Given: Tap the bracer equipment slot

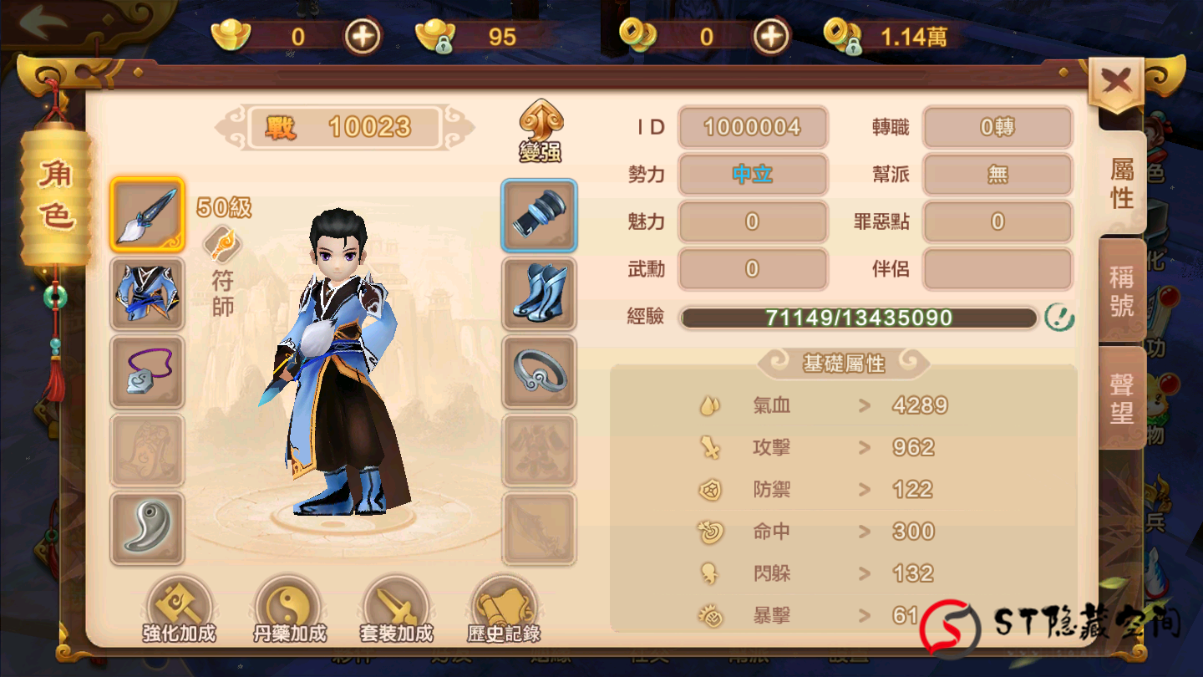Looking at the screenshot, I should [x=539, y=214].
